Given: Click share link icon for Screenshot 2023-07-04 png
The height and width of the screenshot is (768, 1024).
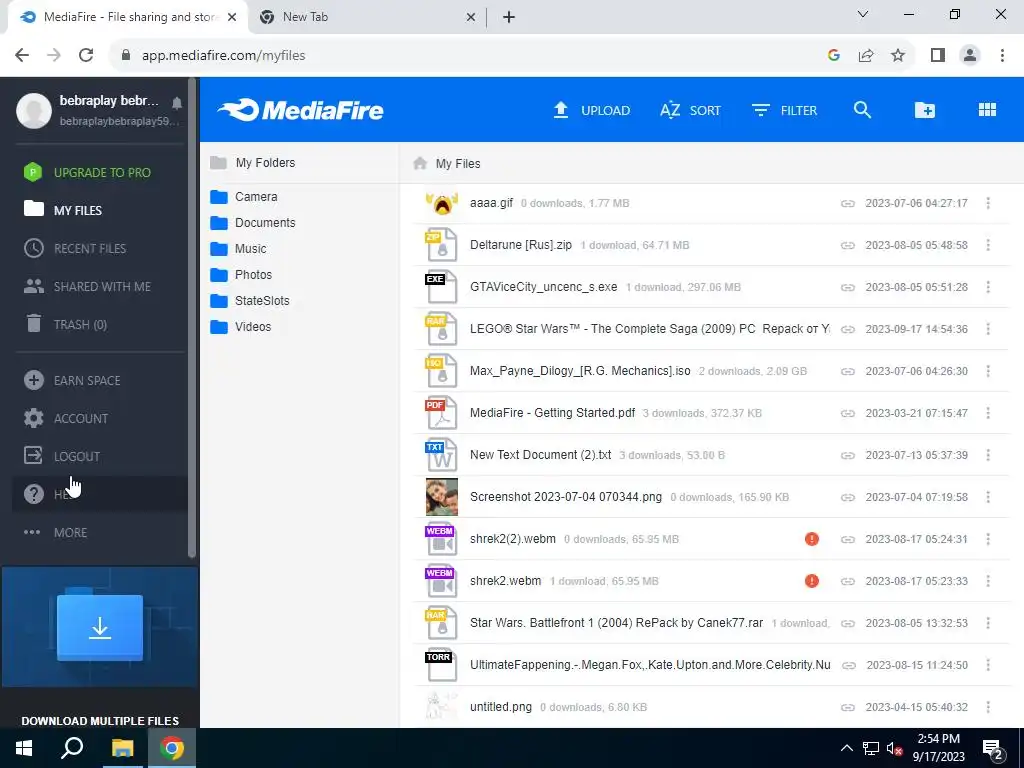Looking at the screenshot, I should pyautogui.click(x=848, y=497).
